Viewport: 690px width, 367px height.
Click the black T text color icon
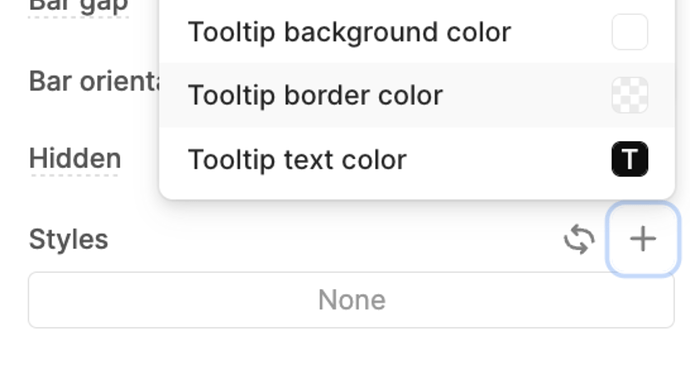[630, 159]
